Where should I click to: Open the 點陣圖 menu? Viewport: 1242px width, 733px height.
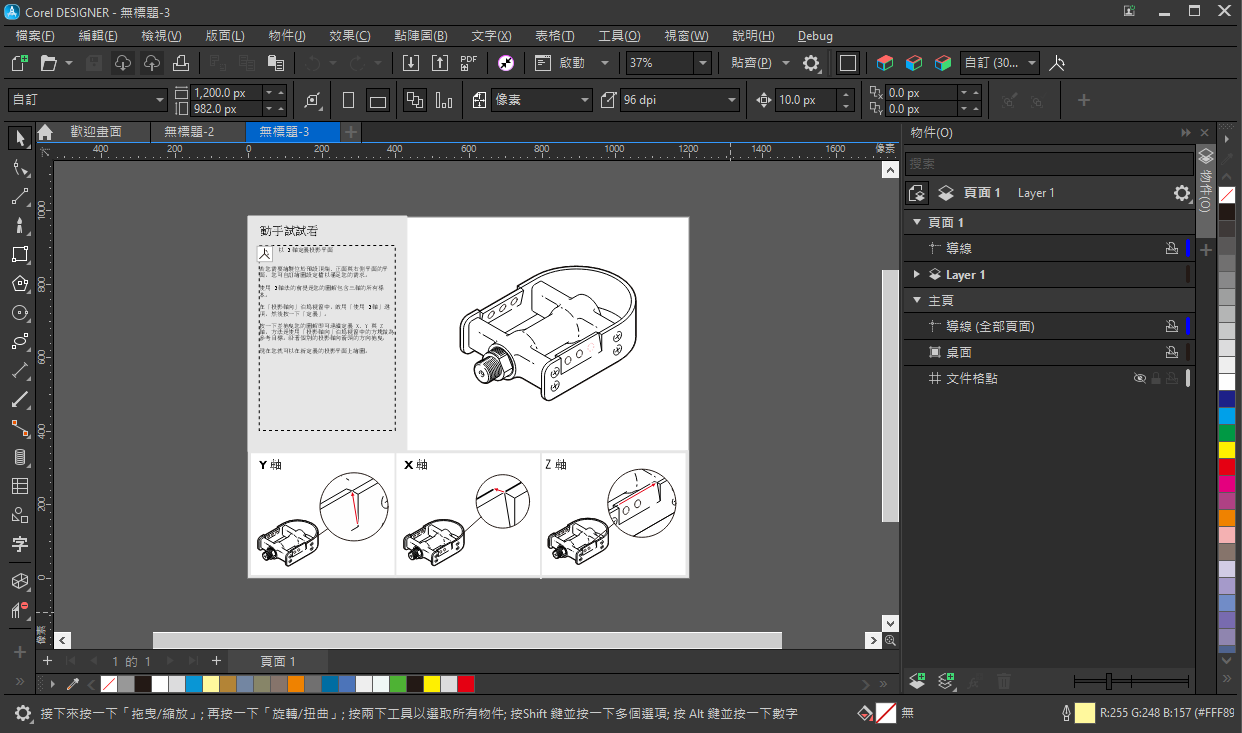[x=421, y=35]
